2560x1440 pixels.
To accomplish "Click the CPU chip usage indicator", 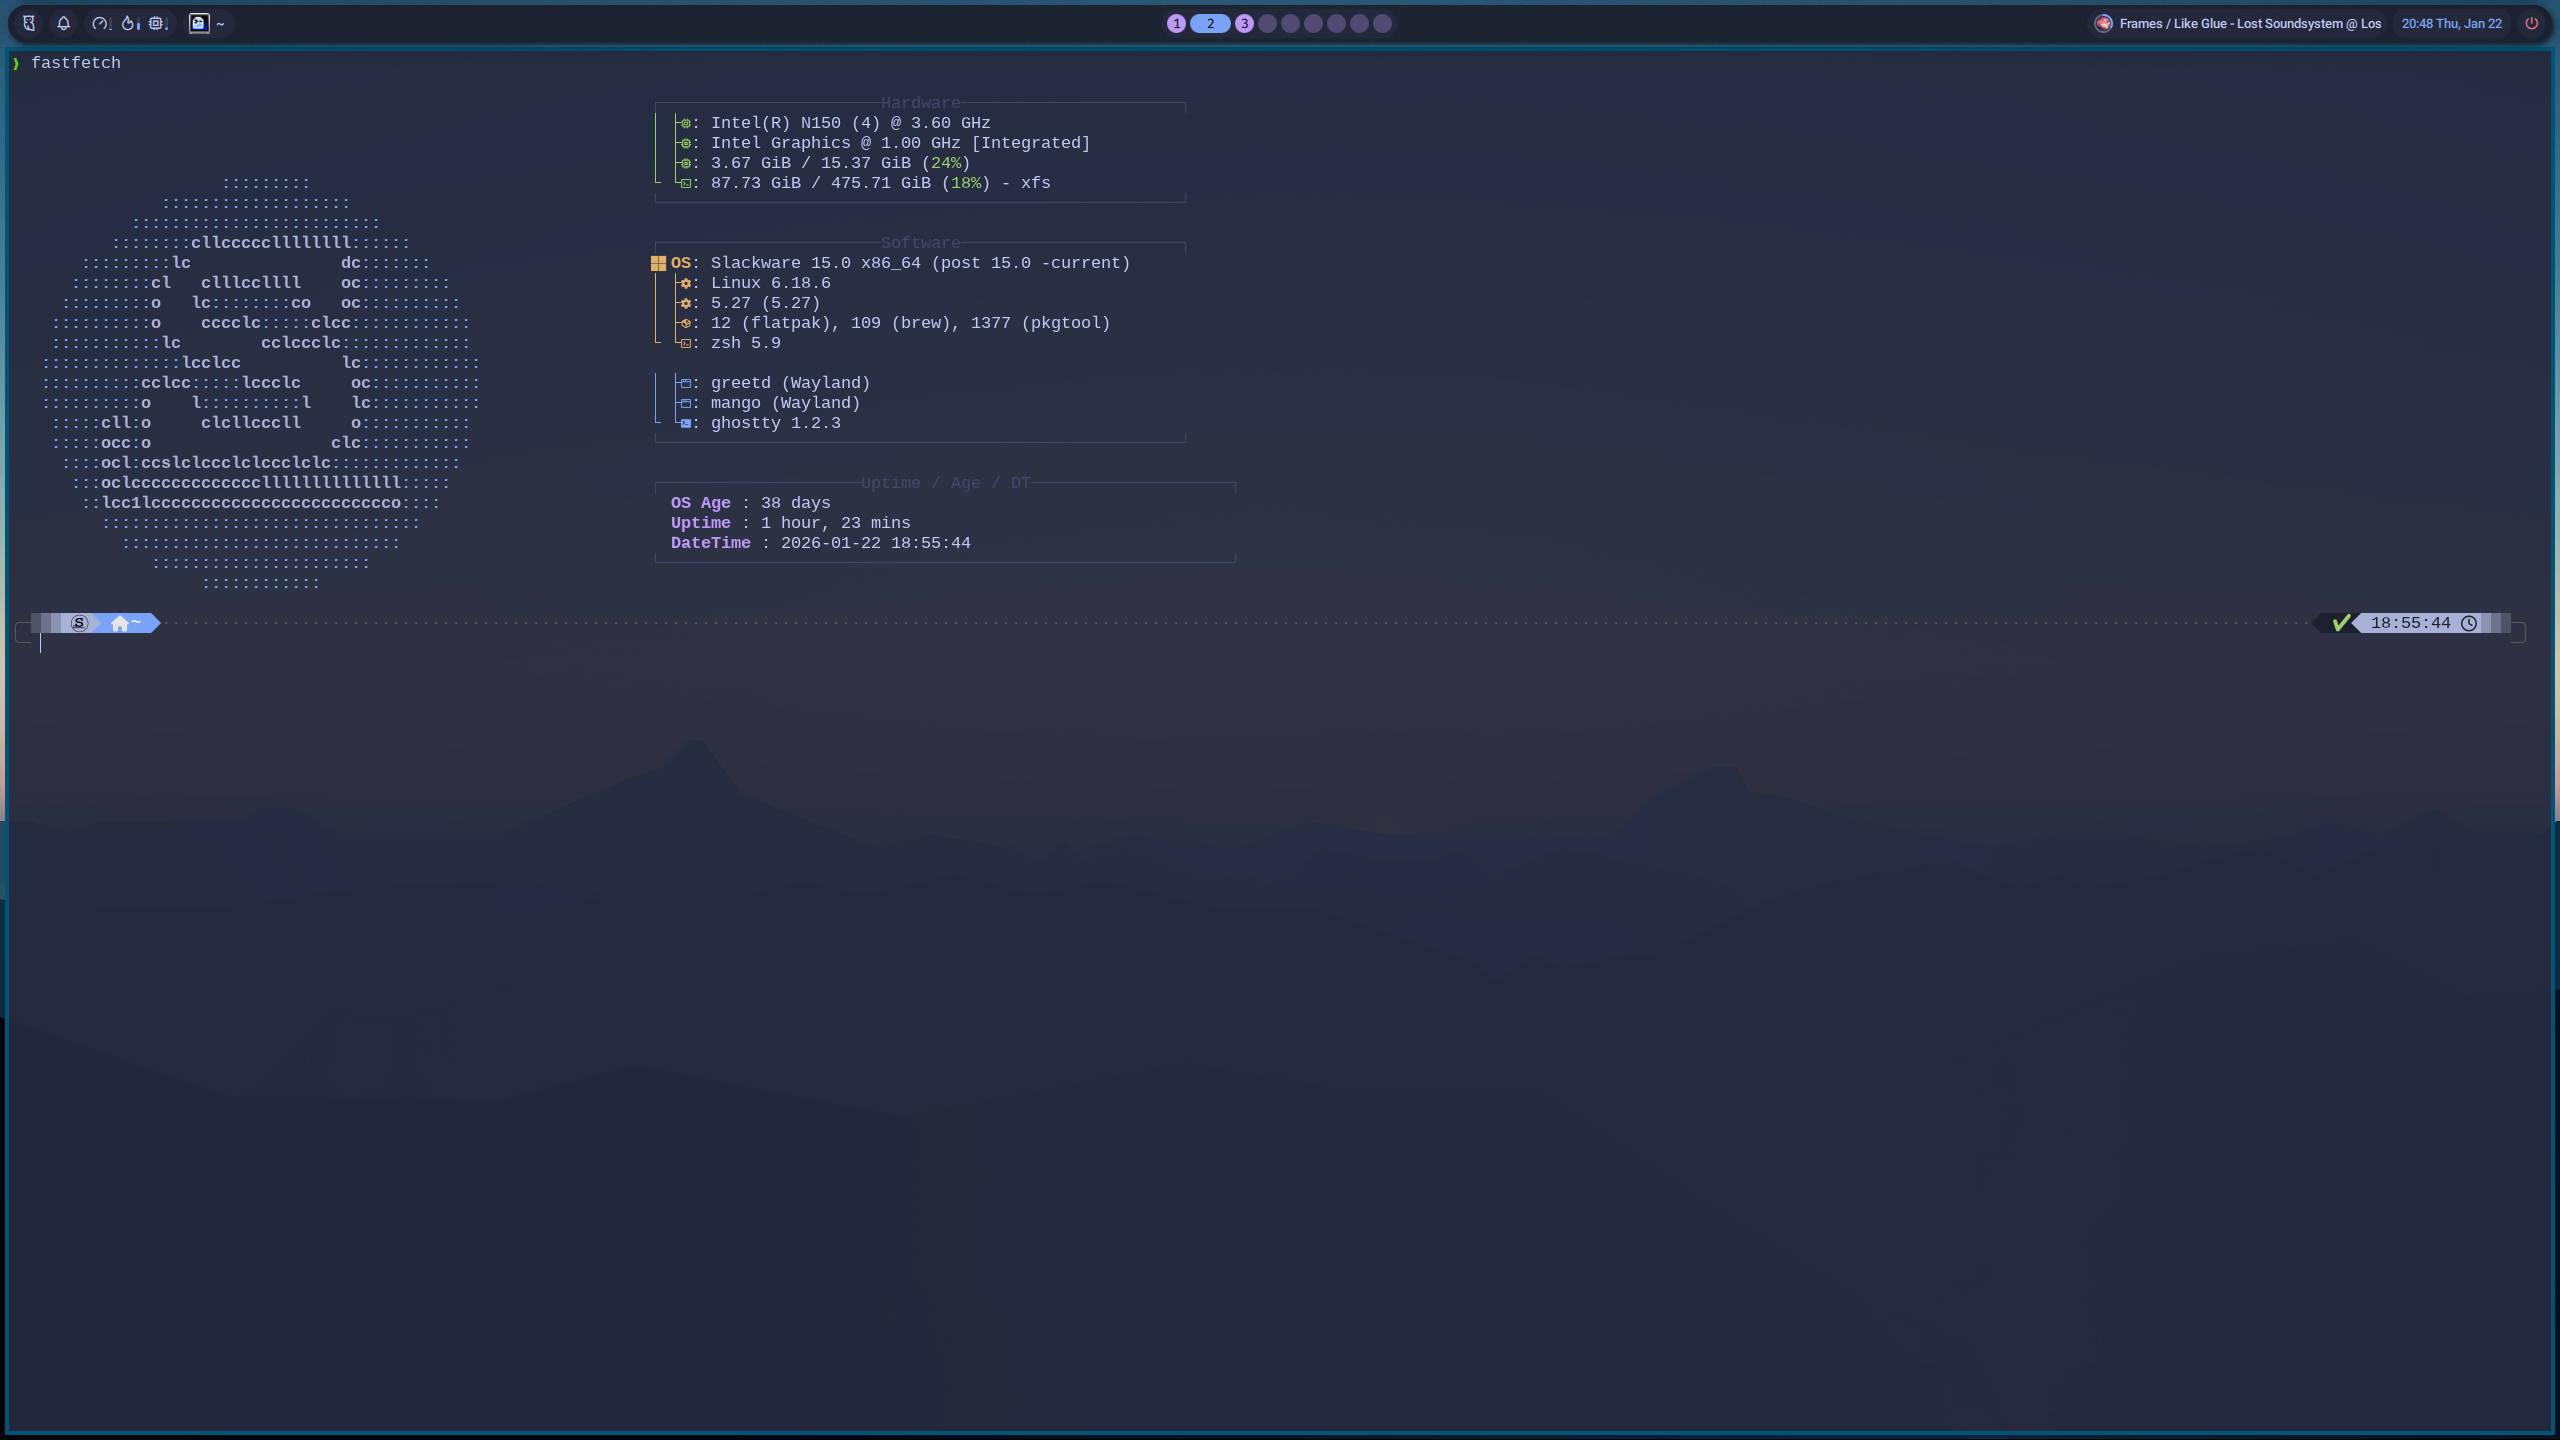I will [157, 23].
